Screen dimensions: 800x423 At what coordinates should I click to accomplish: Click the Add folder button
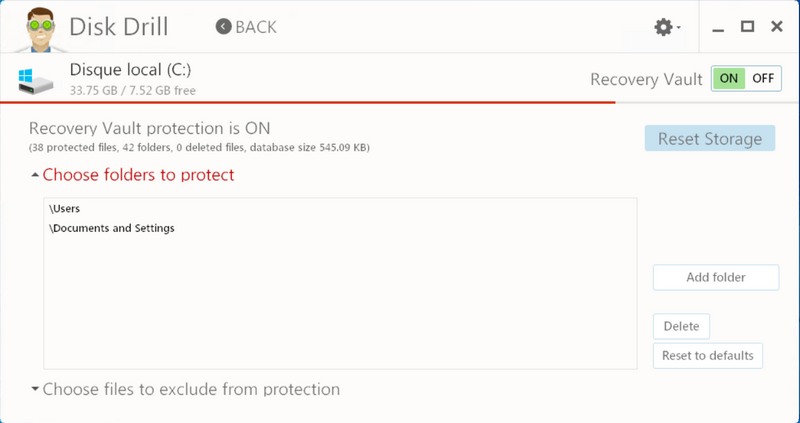point(714,277)
